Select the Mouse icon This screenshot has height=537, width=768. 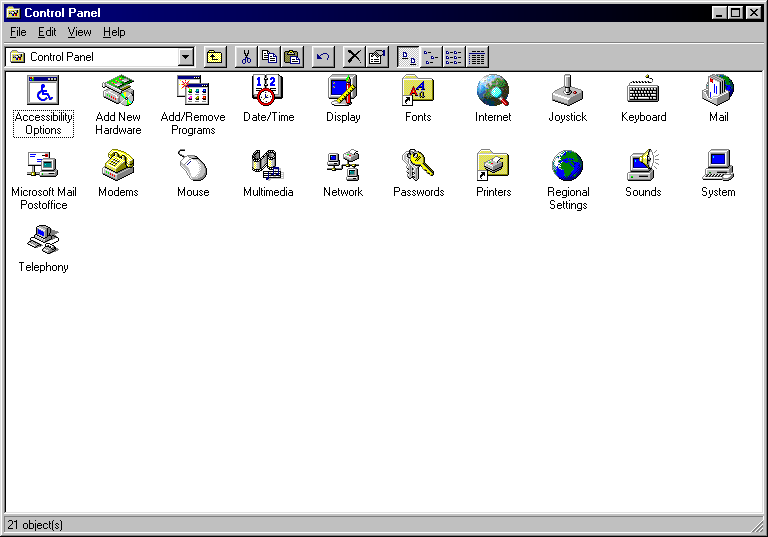193,165
